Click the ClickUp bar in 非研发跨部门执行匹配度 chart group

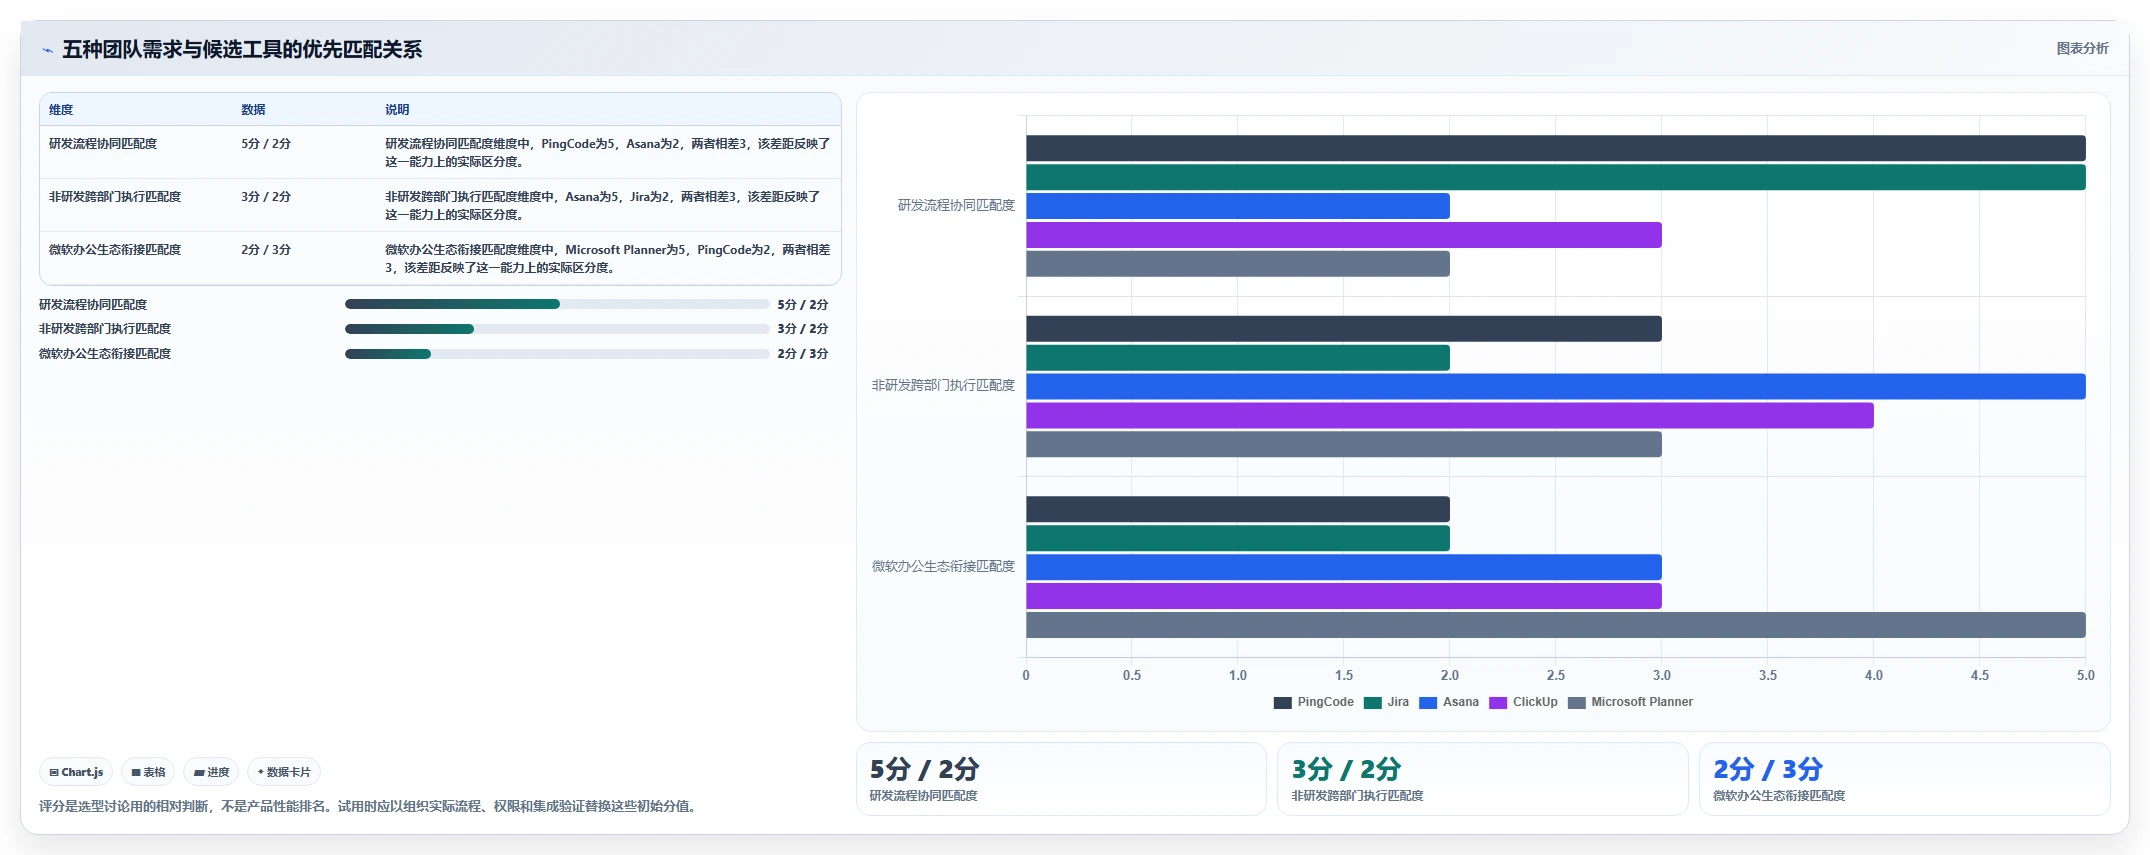tap(1450, 415)
